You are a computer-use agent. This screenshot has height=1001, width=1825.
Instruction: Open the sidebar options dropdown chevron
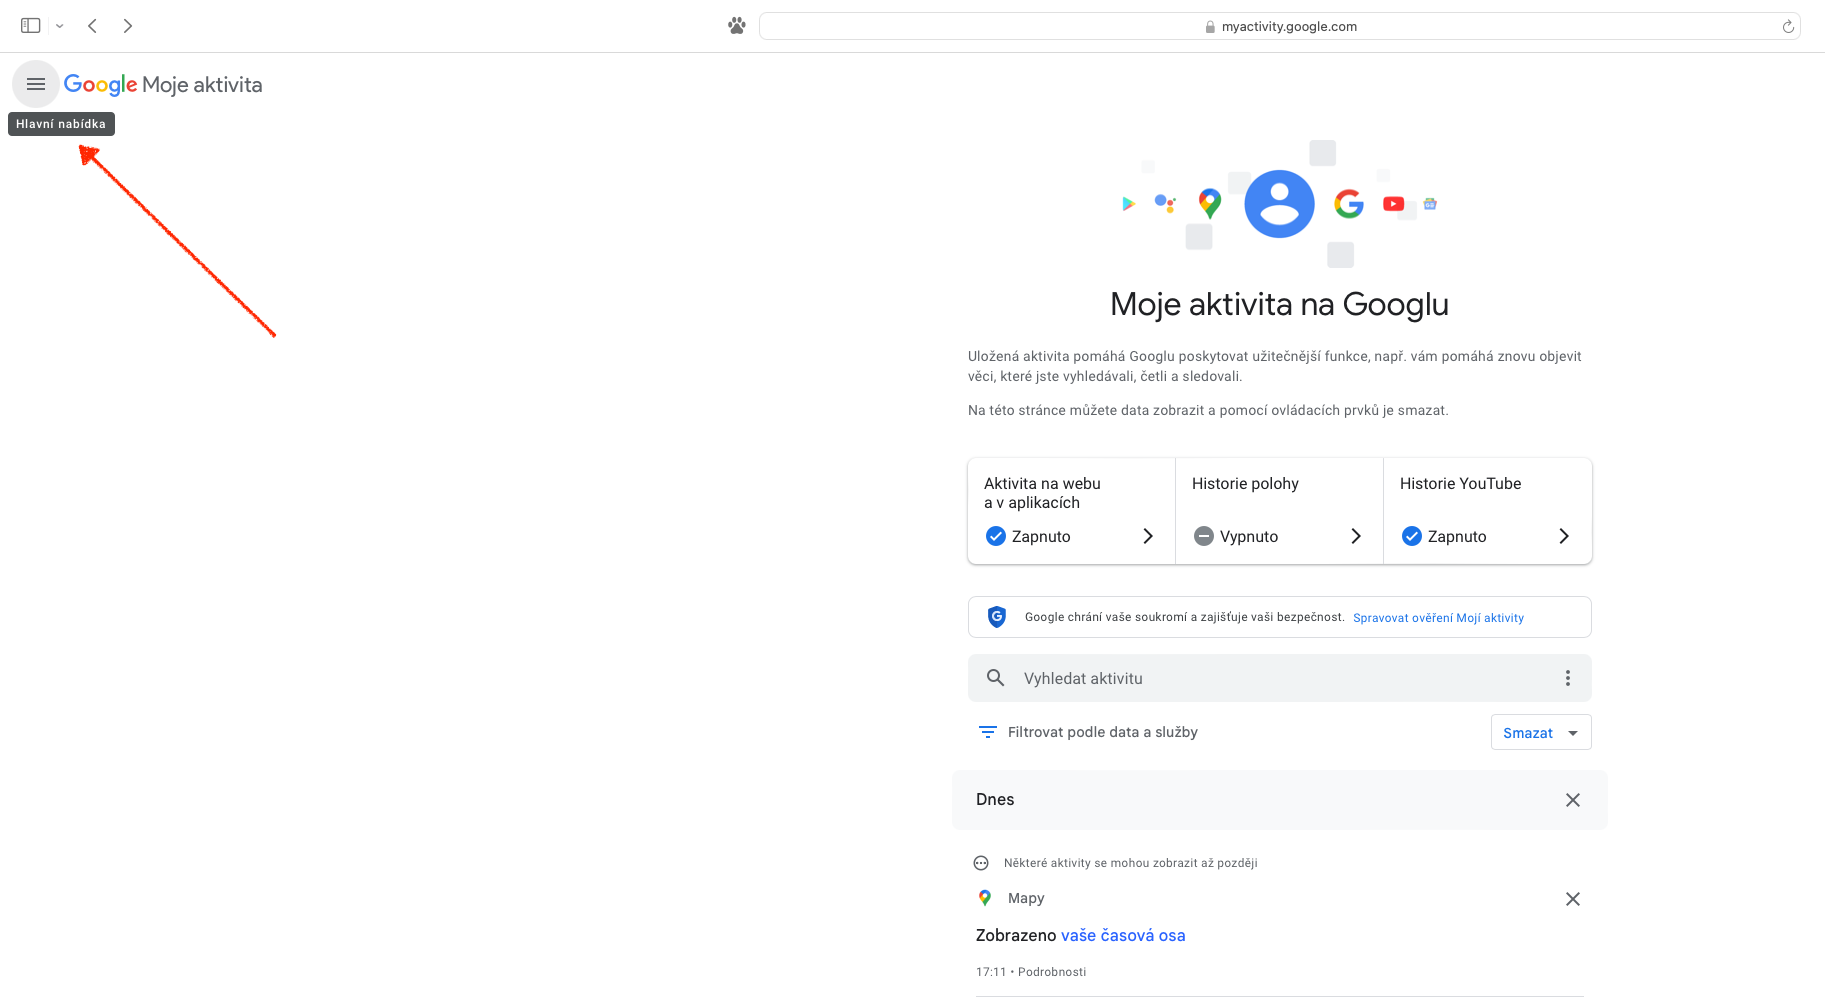(60, 26)
